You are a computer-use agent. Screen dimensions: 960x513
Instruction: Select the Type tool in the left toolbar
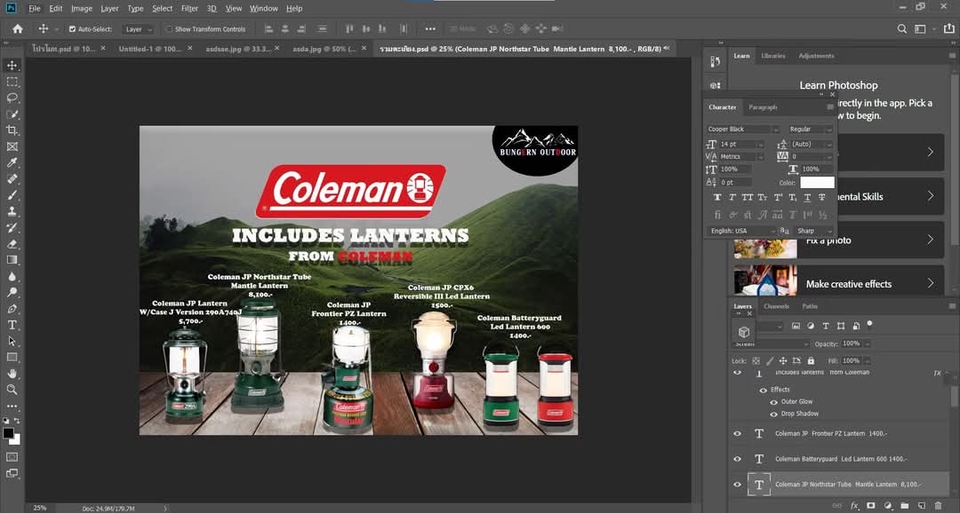click(x=12, y=325)
